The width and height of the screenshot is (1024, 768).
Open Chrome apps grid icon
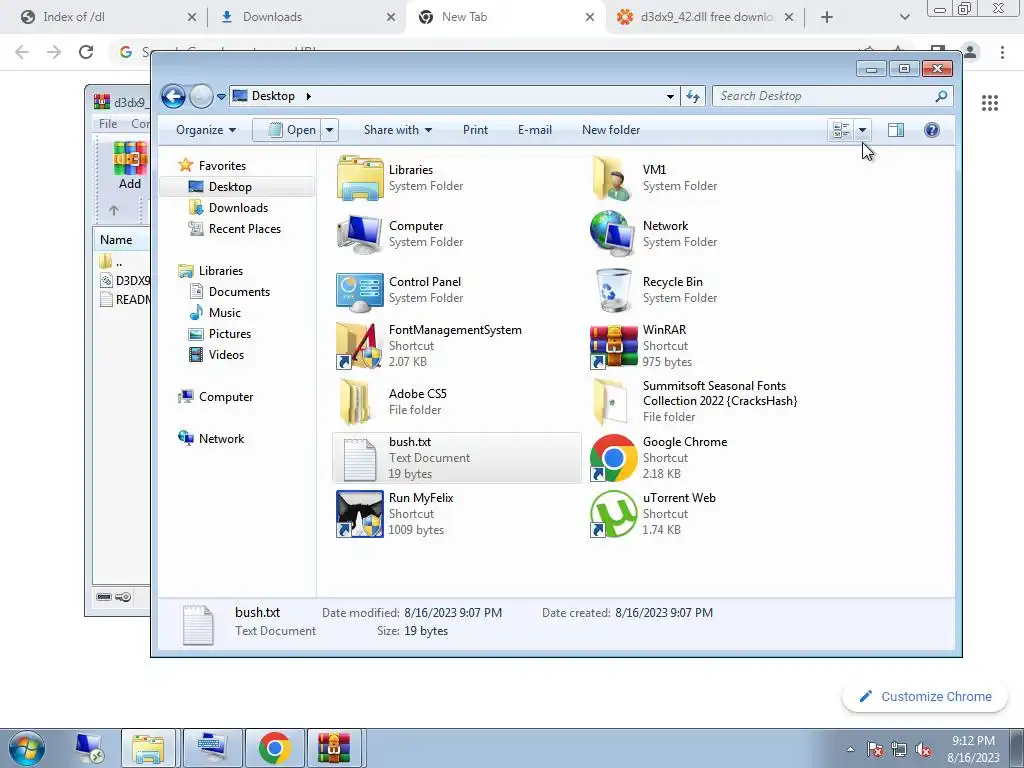point(990,103)
